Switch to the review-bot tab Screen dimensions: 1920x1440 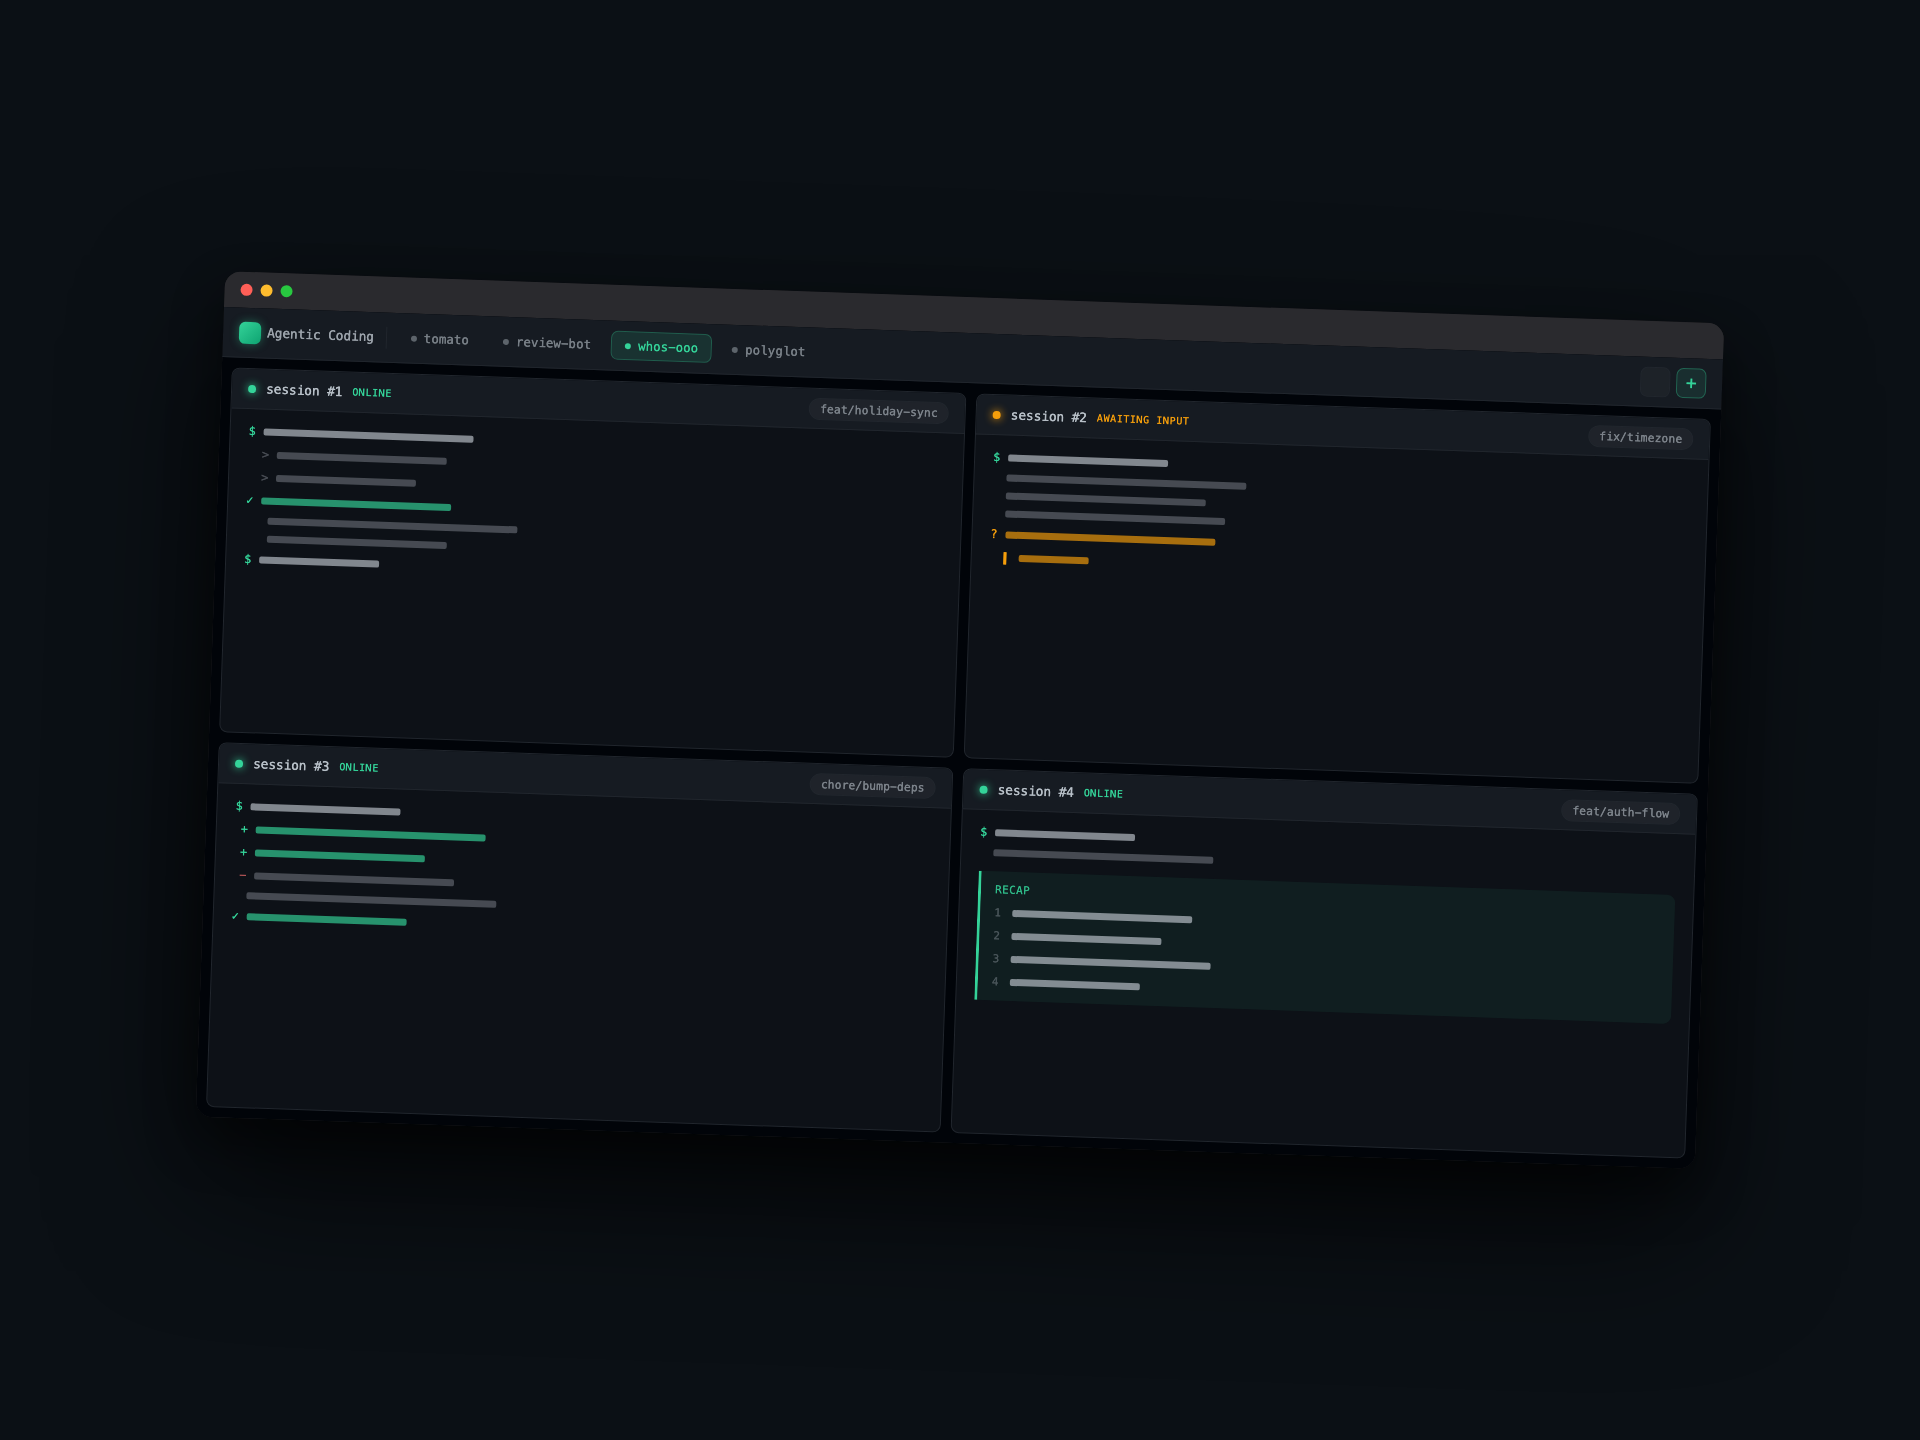pos(547,343)
